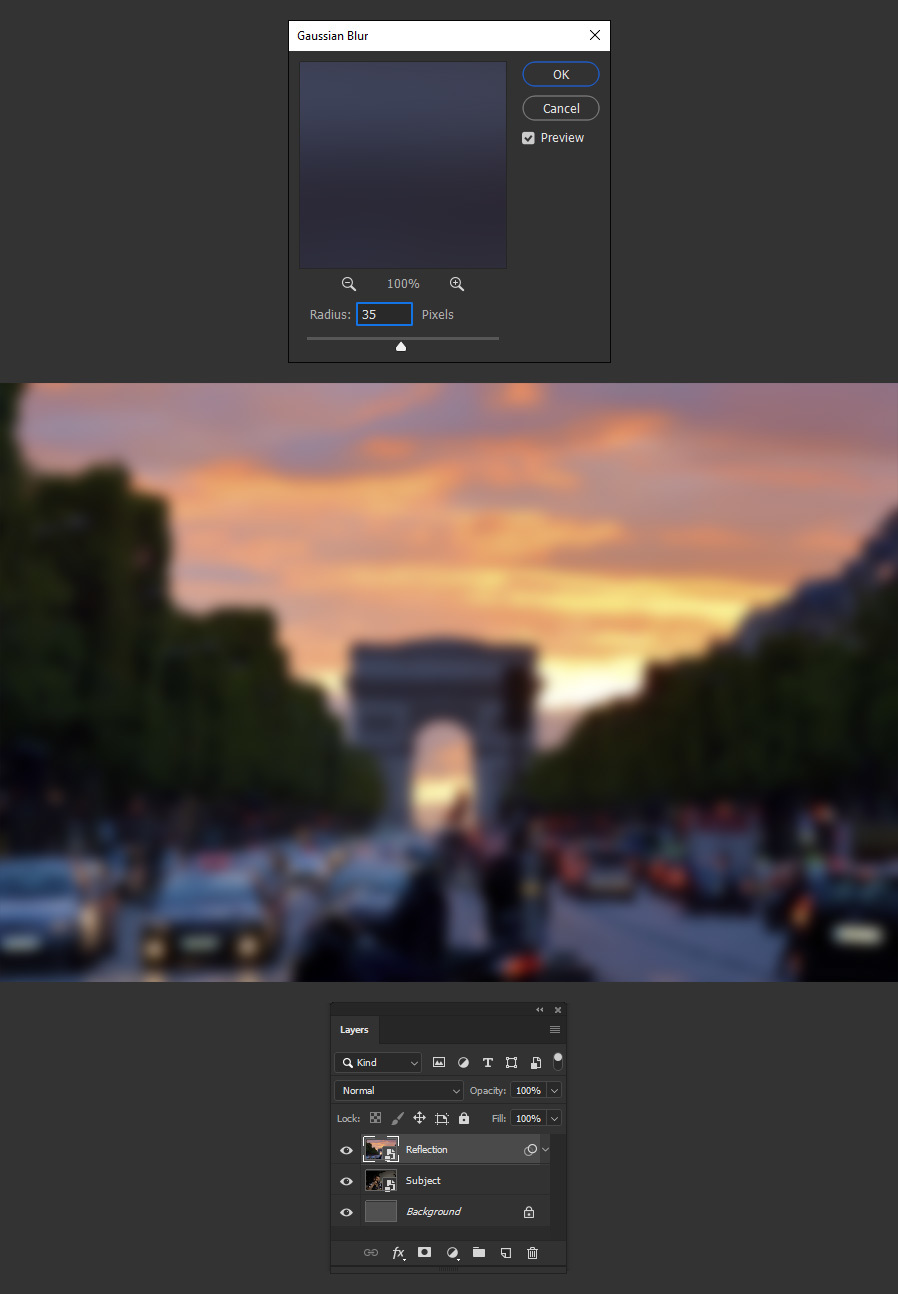The image size is (898, 1294).
Task: Uncheck the Preview checkbox
Action: tap(528, 138)
